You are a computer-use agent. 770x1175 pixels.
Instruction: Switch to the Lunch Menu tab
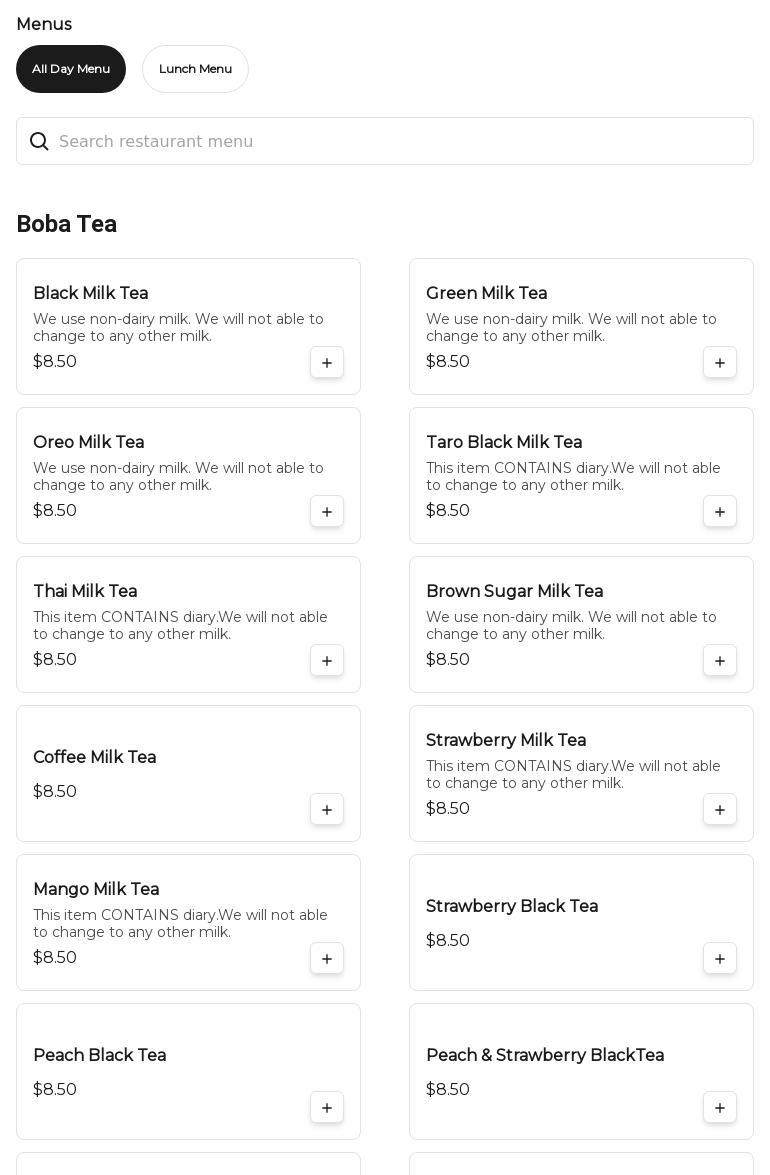195,69
